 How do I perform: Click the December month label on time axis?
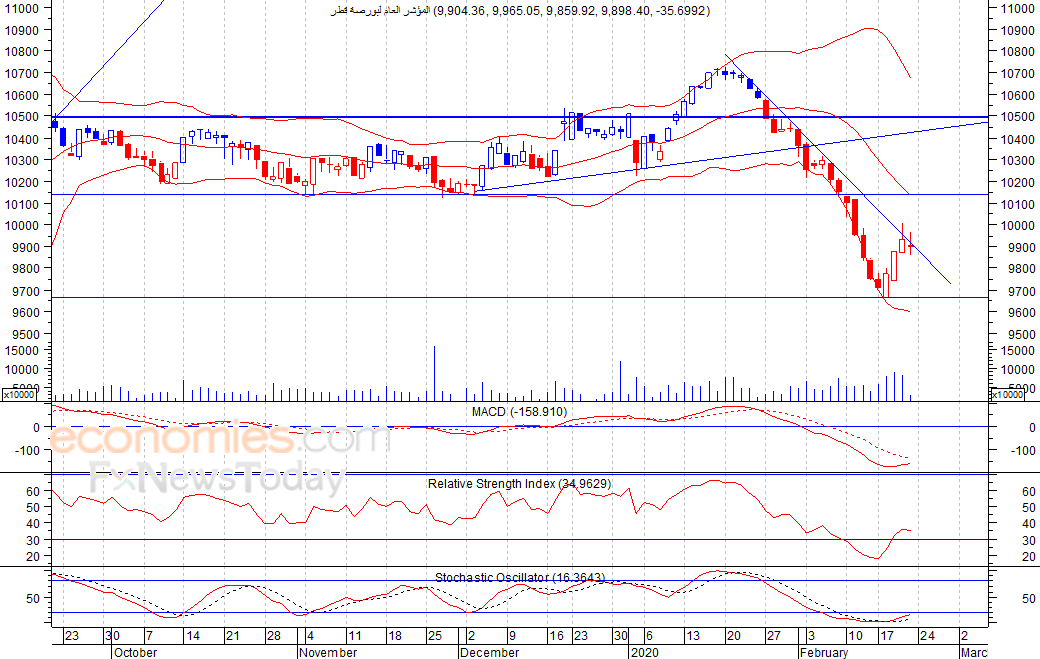click(x=489, y=652)
